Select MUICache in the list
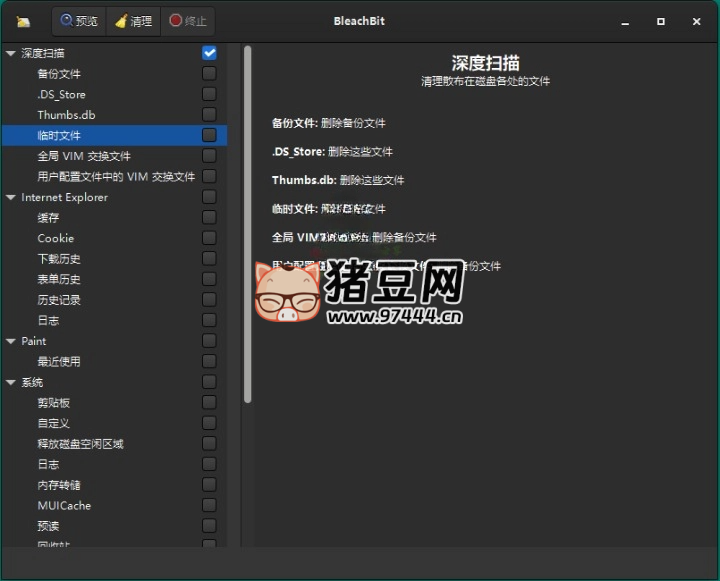This screenshot has width=720, height=581. pos(64,505)
